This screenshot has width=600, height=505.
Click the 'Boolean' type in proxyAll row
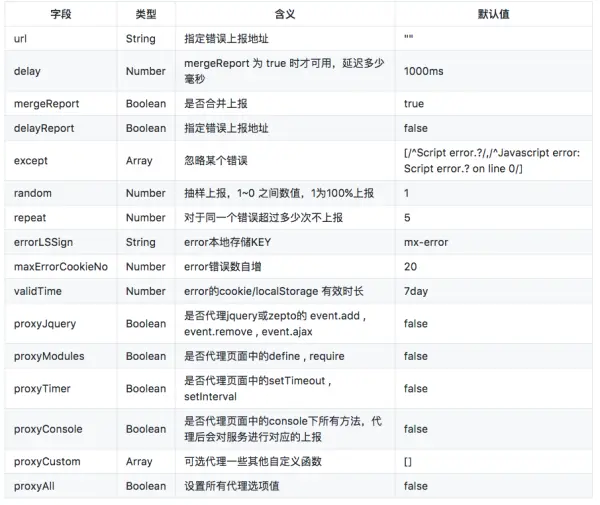(146, 486)
